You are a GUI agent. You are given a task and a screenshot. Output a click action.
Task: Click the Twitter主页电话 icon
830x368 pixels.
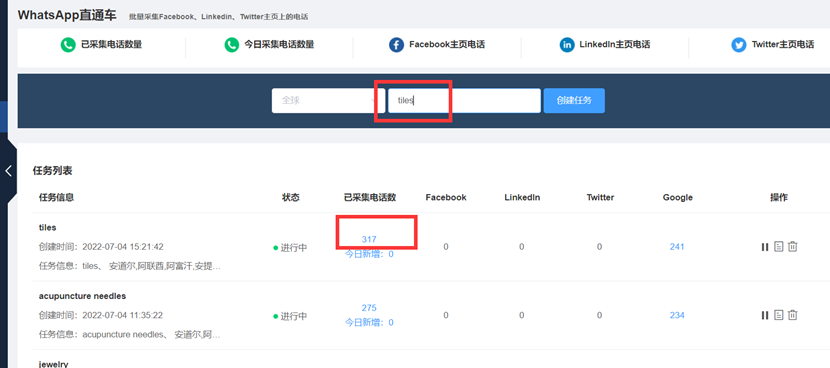point(739,45)
